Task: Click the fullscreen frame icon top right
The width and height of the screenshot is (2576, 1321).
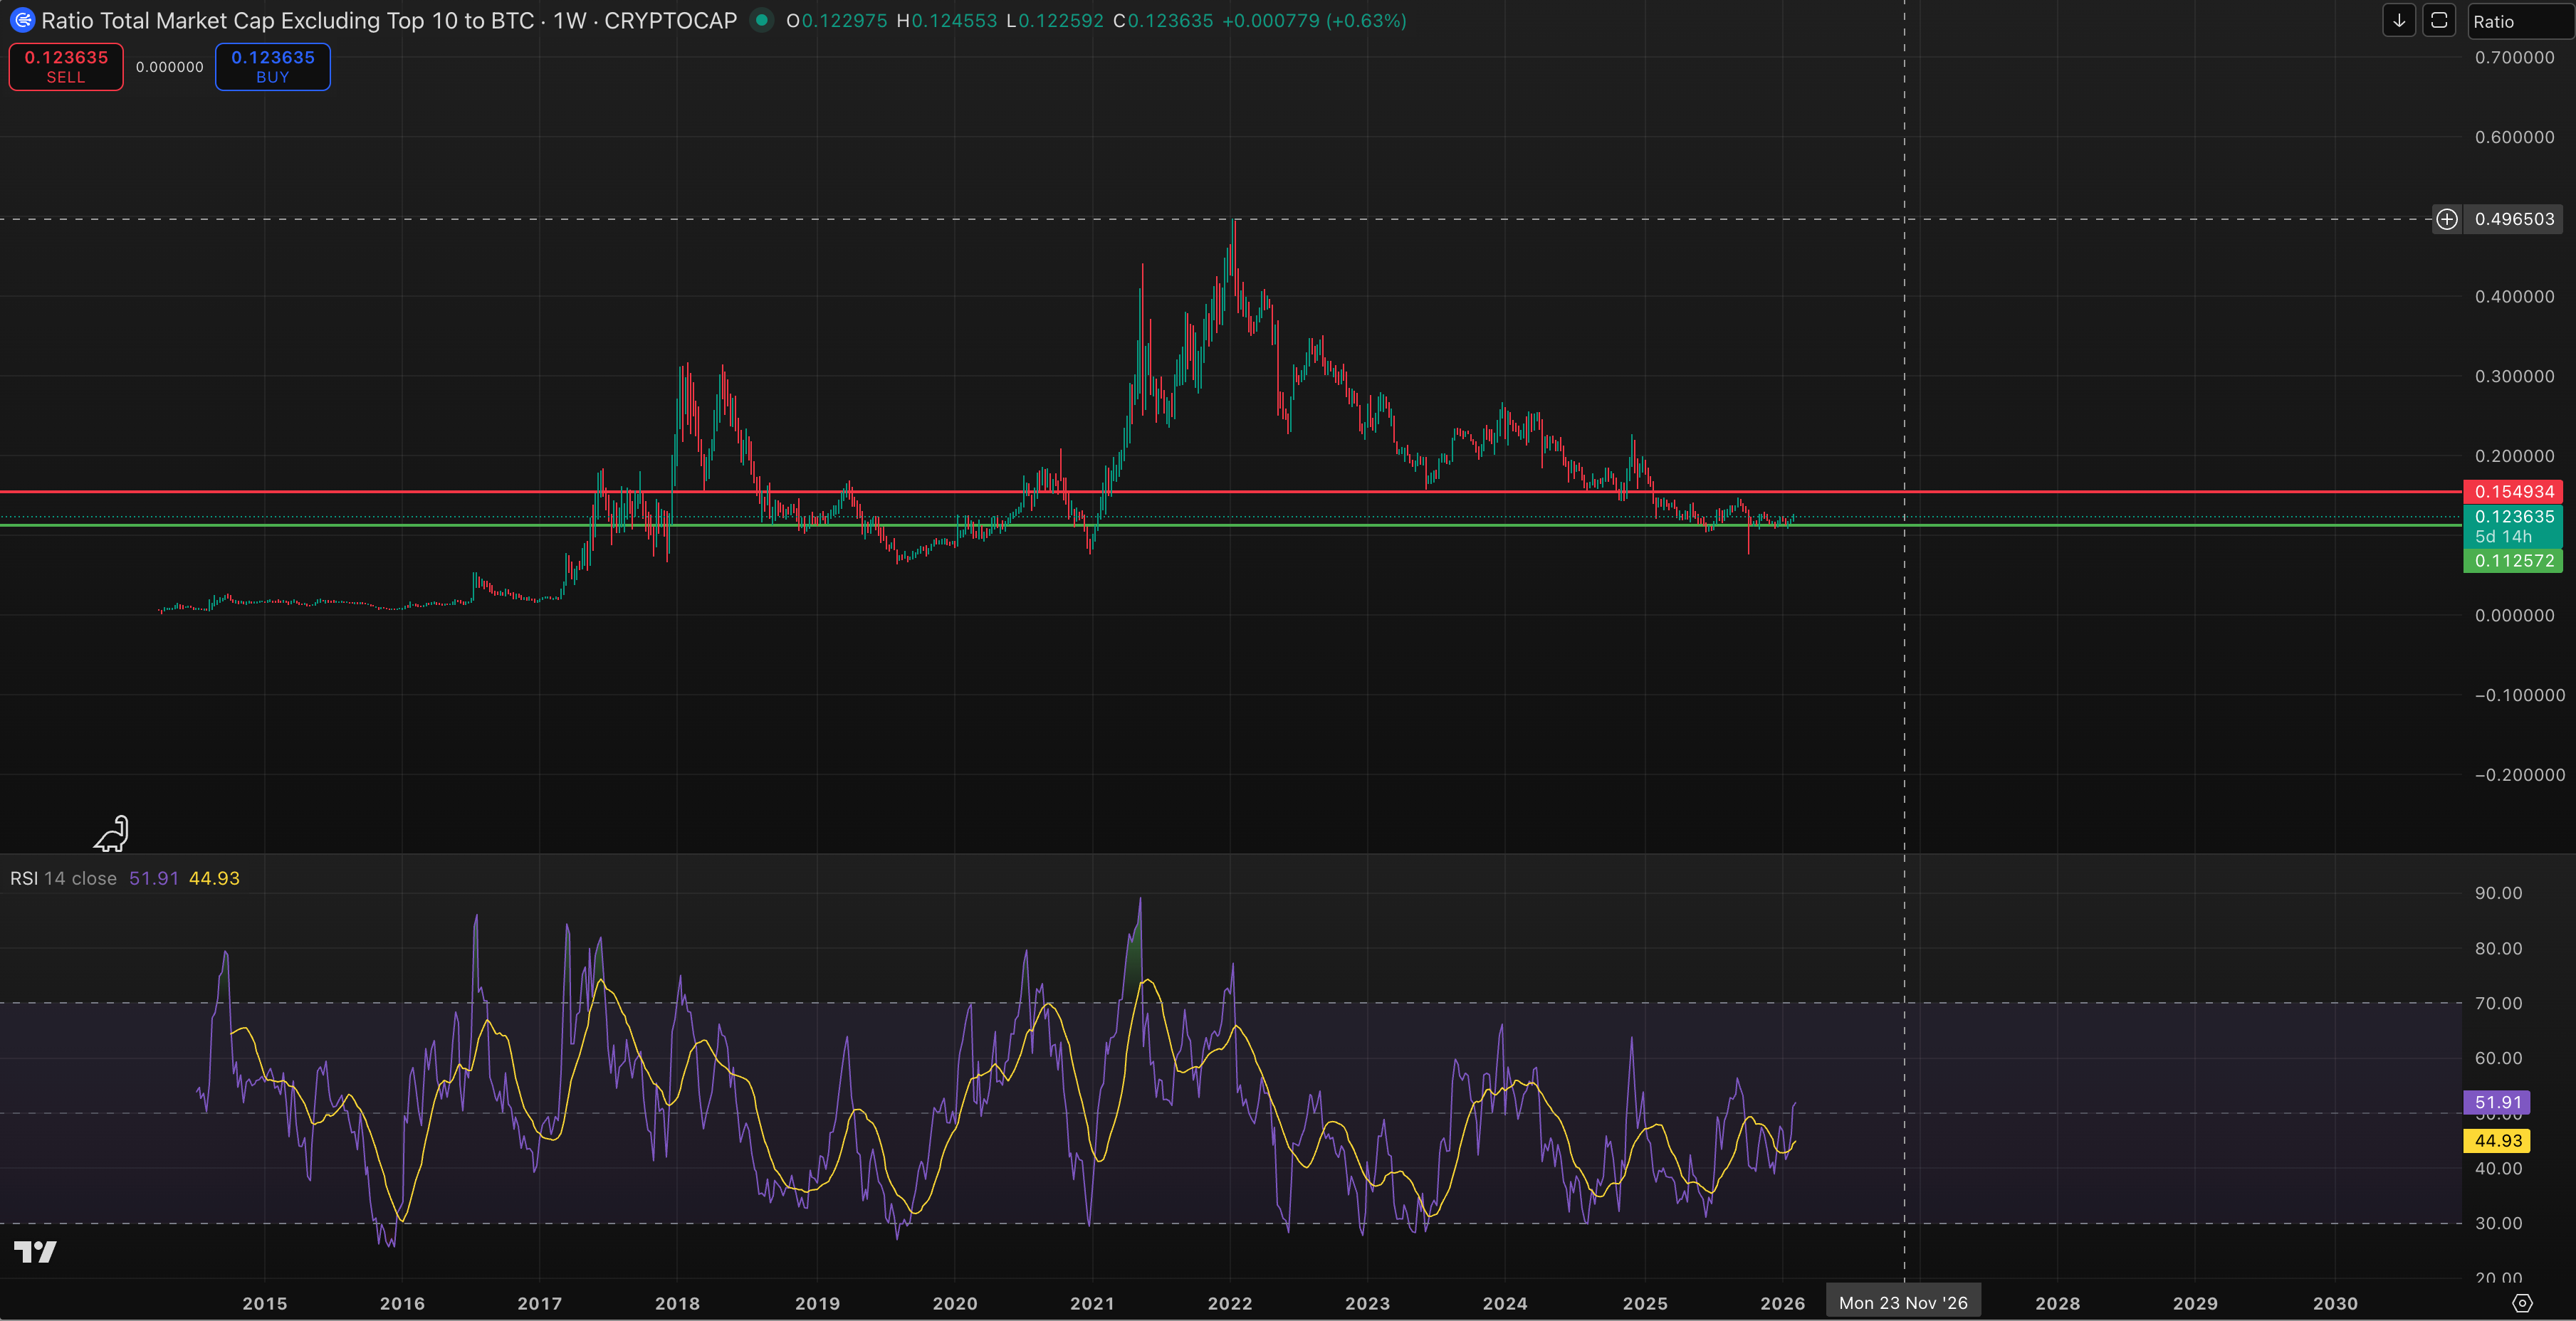Action: tap(2439, 21)
